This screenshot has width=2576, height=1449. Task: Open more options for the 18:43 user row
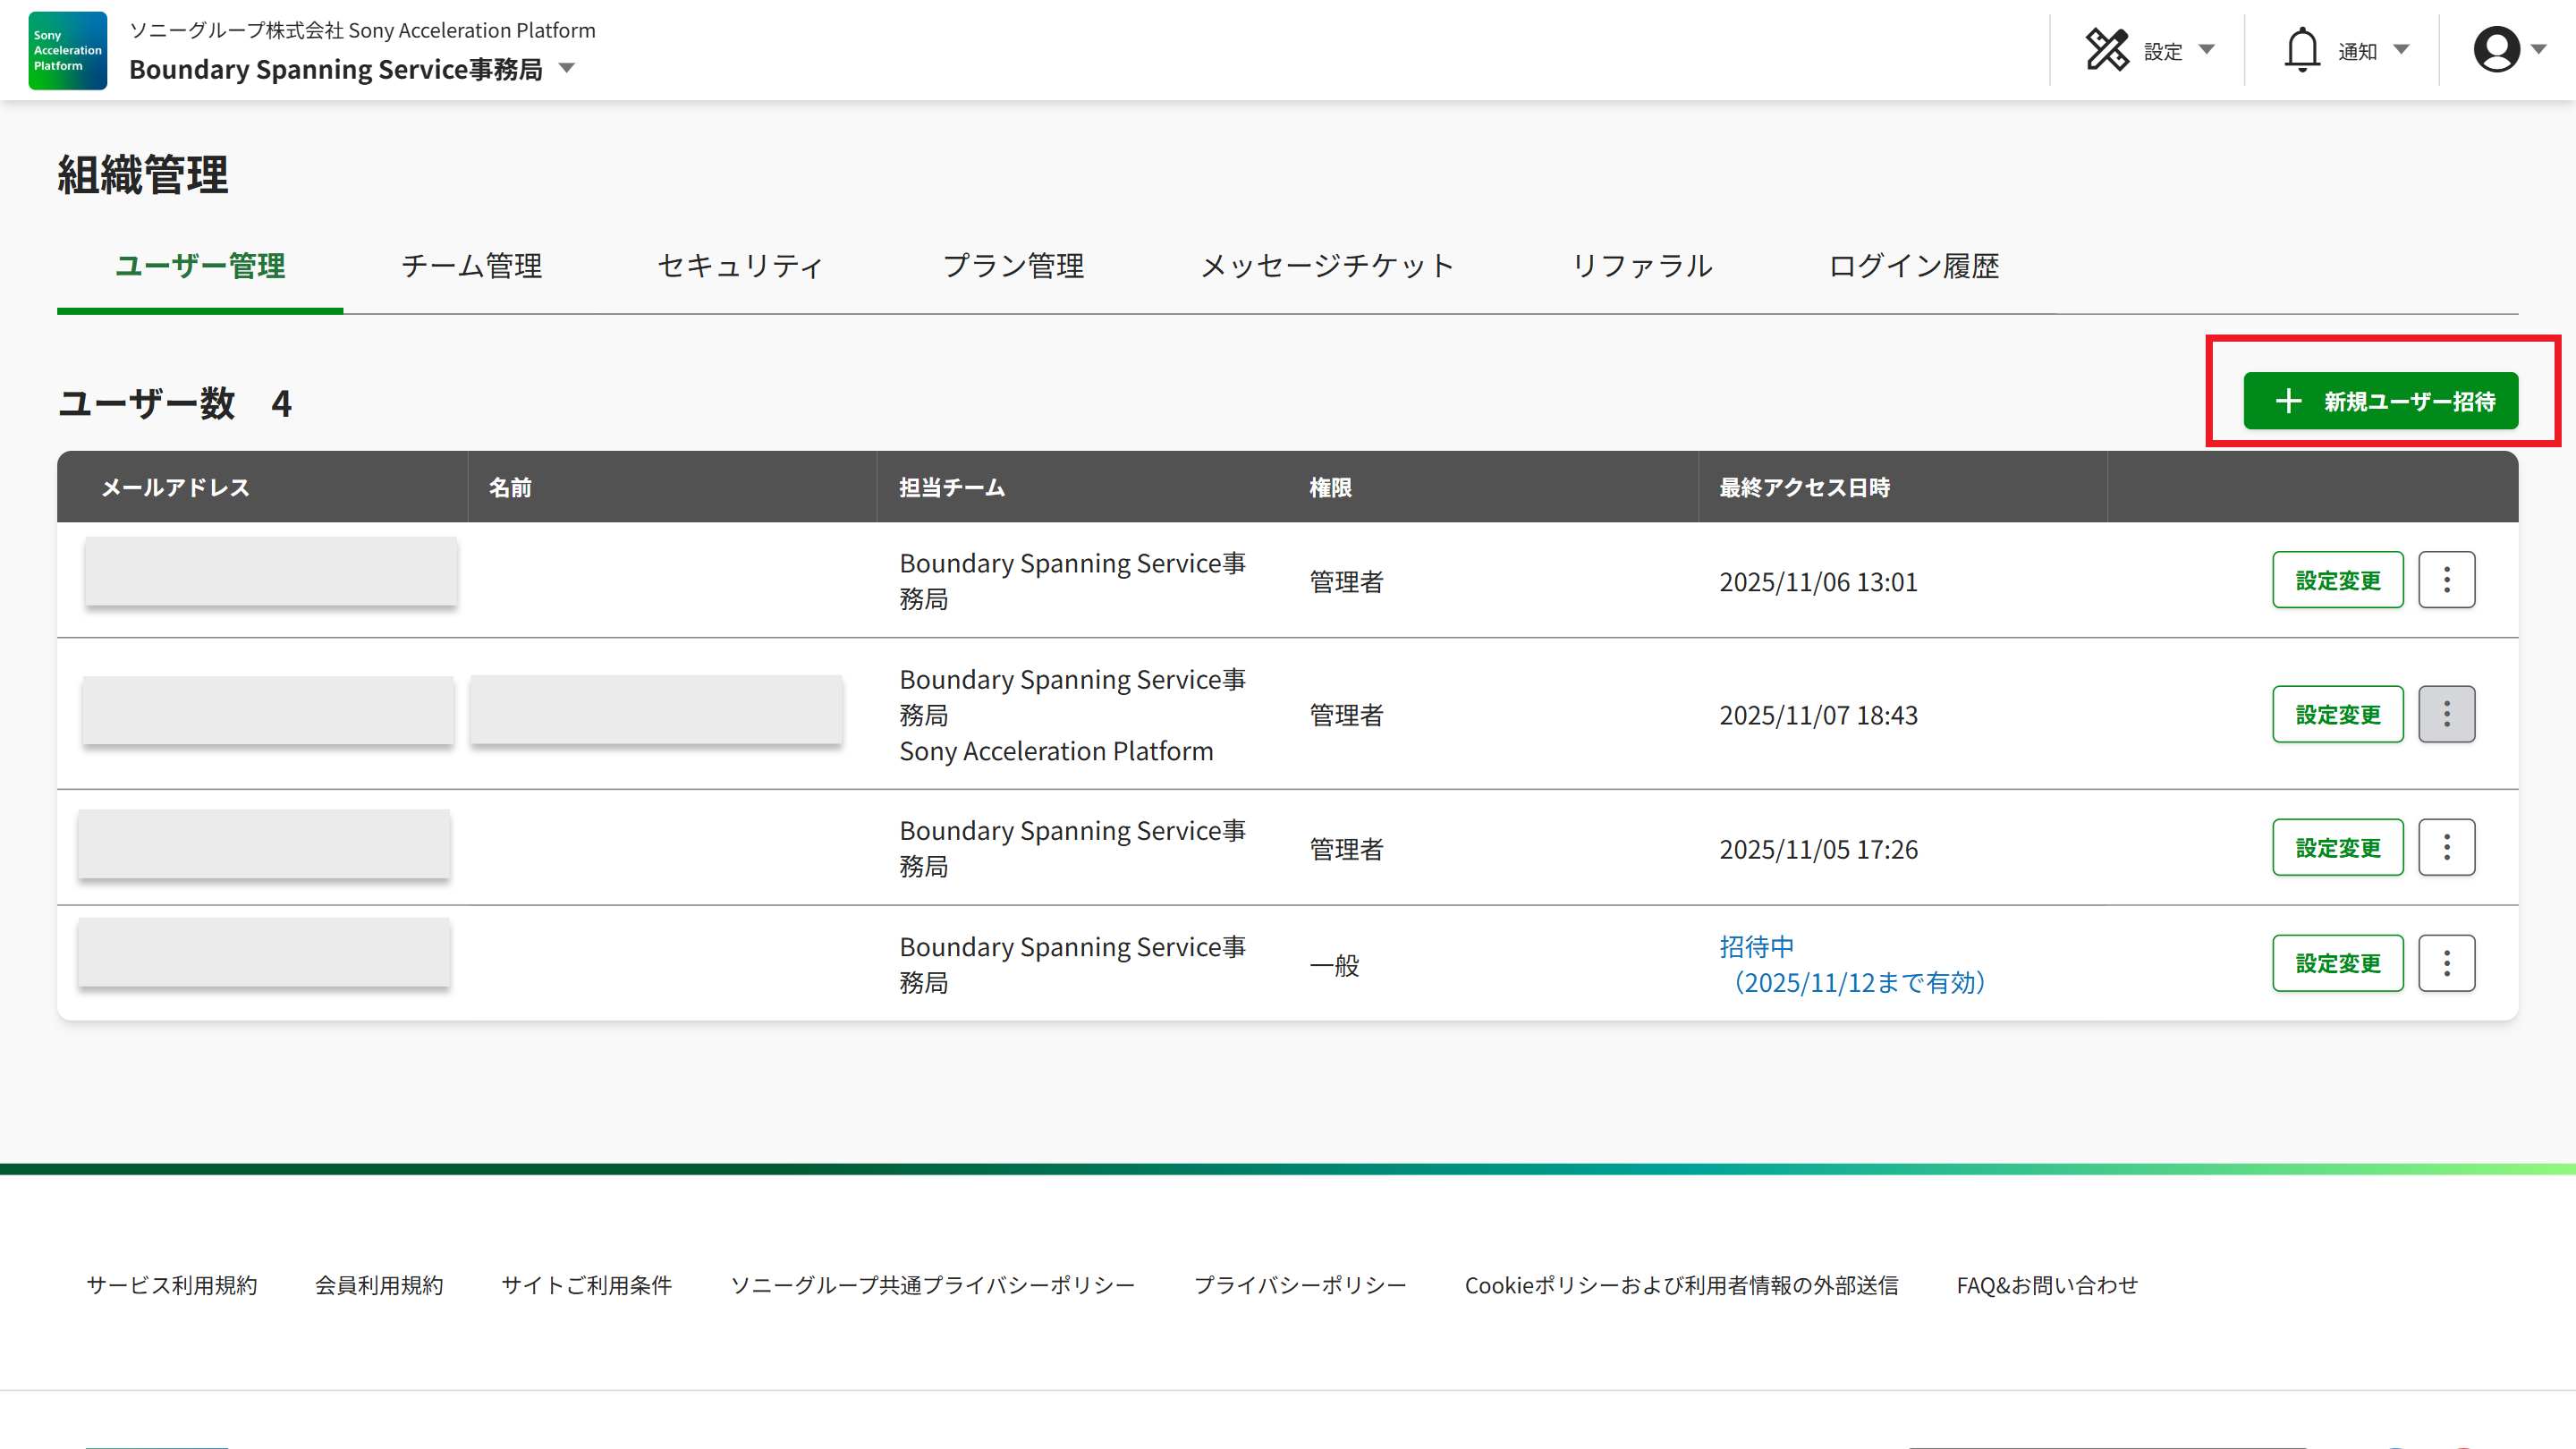pyautogui.click(x=2446, y=714)
